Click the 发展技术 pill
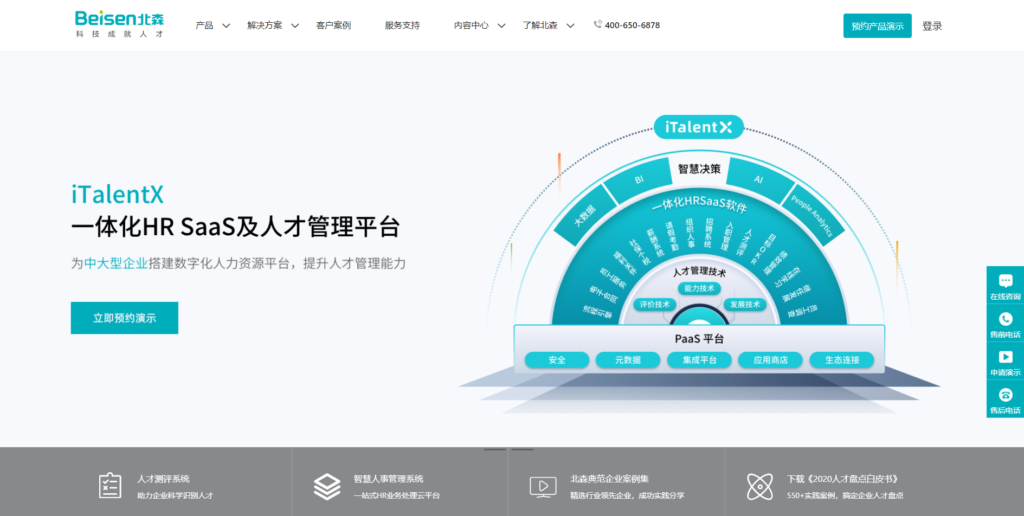 coord(744,304)
